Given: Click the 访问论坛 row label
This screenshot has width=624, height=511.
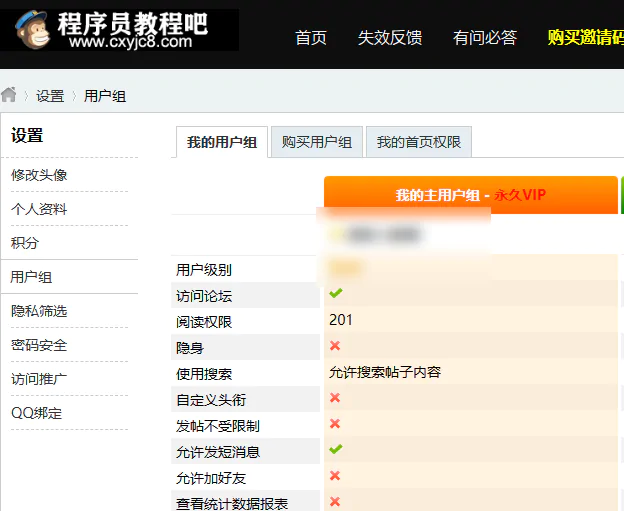Looking at the screenshot, I should 204,296.
